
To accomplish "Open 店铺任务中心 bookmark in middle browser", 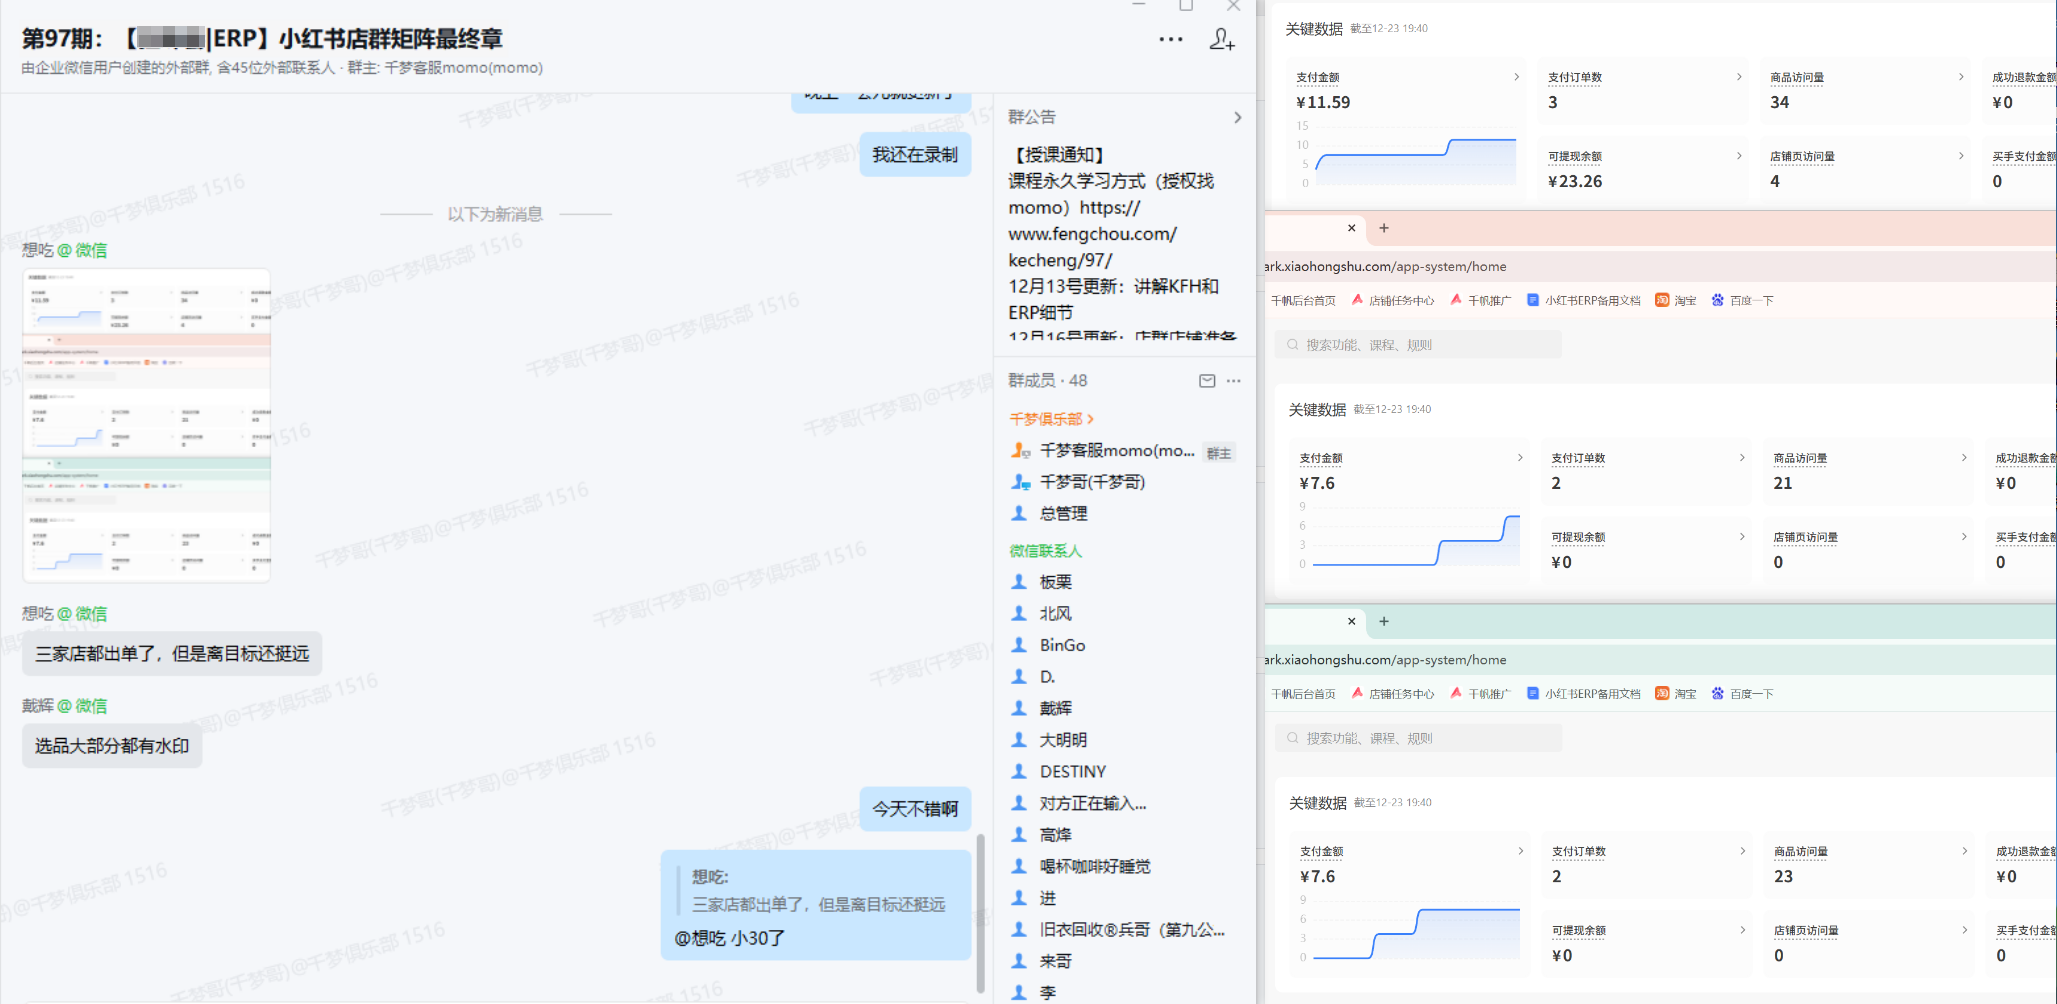I will click(1393, 301).
